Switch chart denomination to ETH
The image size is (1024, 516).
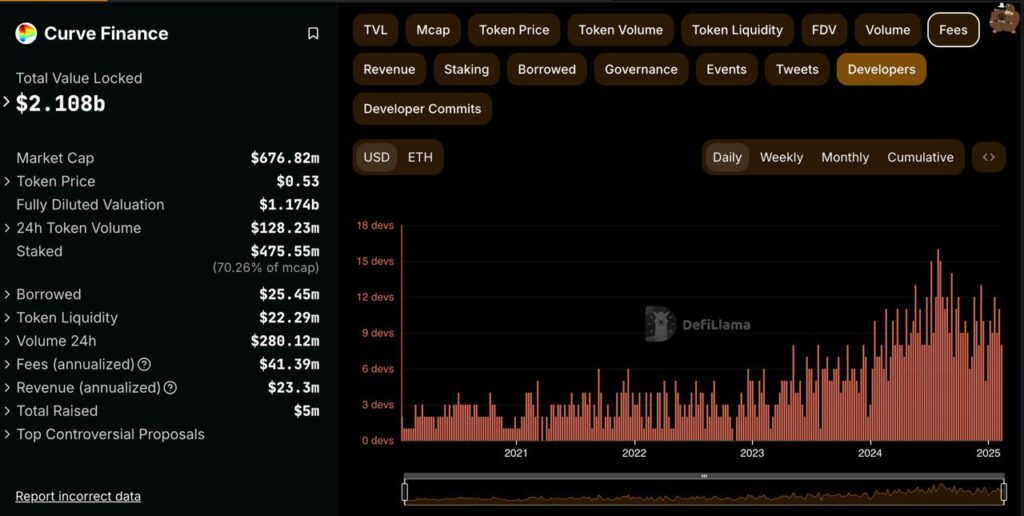420,157
